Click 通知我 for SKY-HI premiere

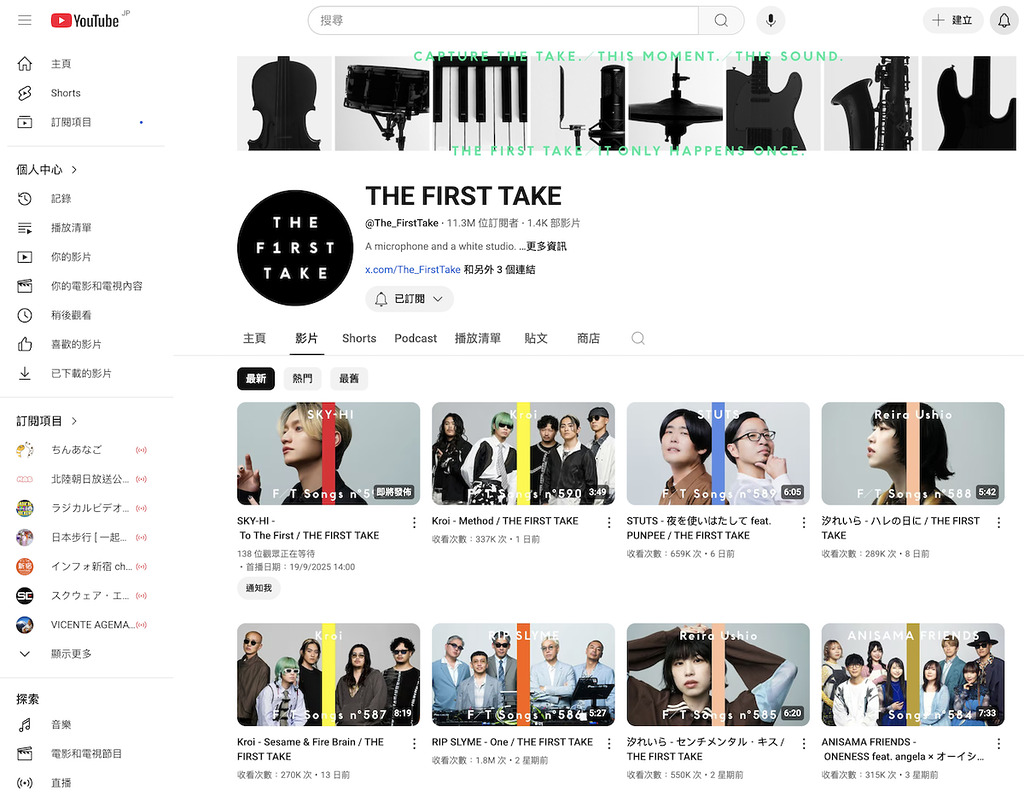259,588
